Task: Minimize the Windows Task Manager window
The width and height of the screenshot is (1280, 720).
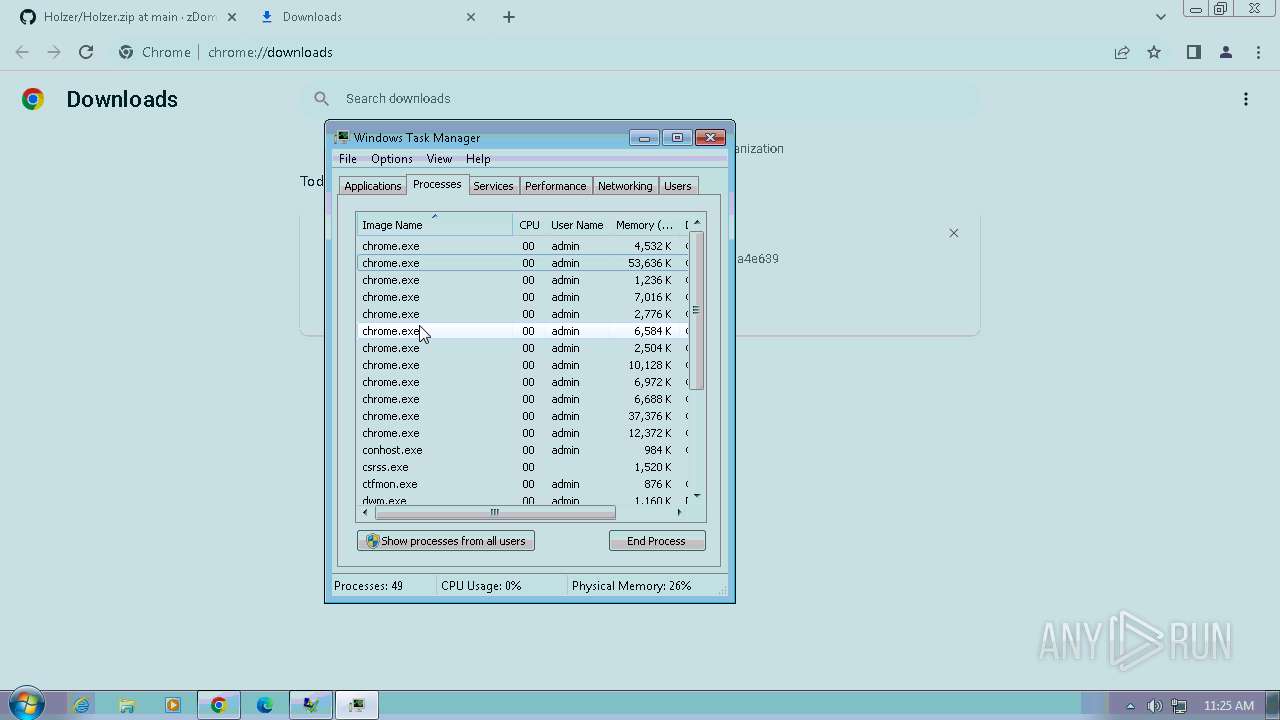Action: pyautogui.click(x=644, y=138)
